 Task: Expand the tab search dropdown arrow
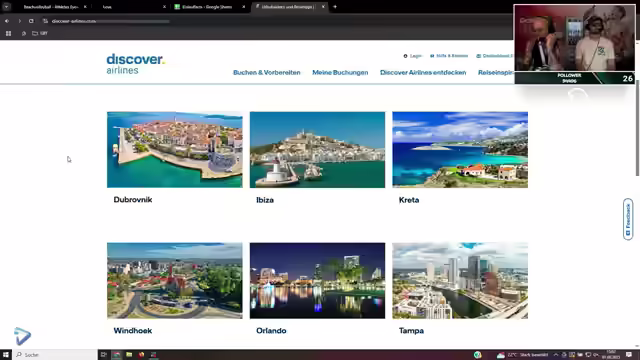[7, 7]
